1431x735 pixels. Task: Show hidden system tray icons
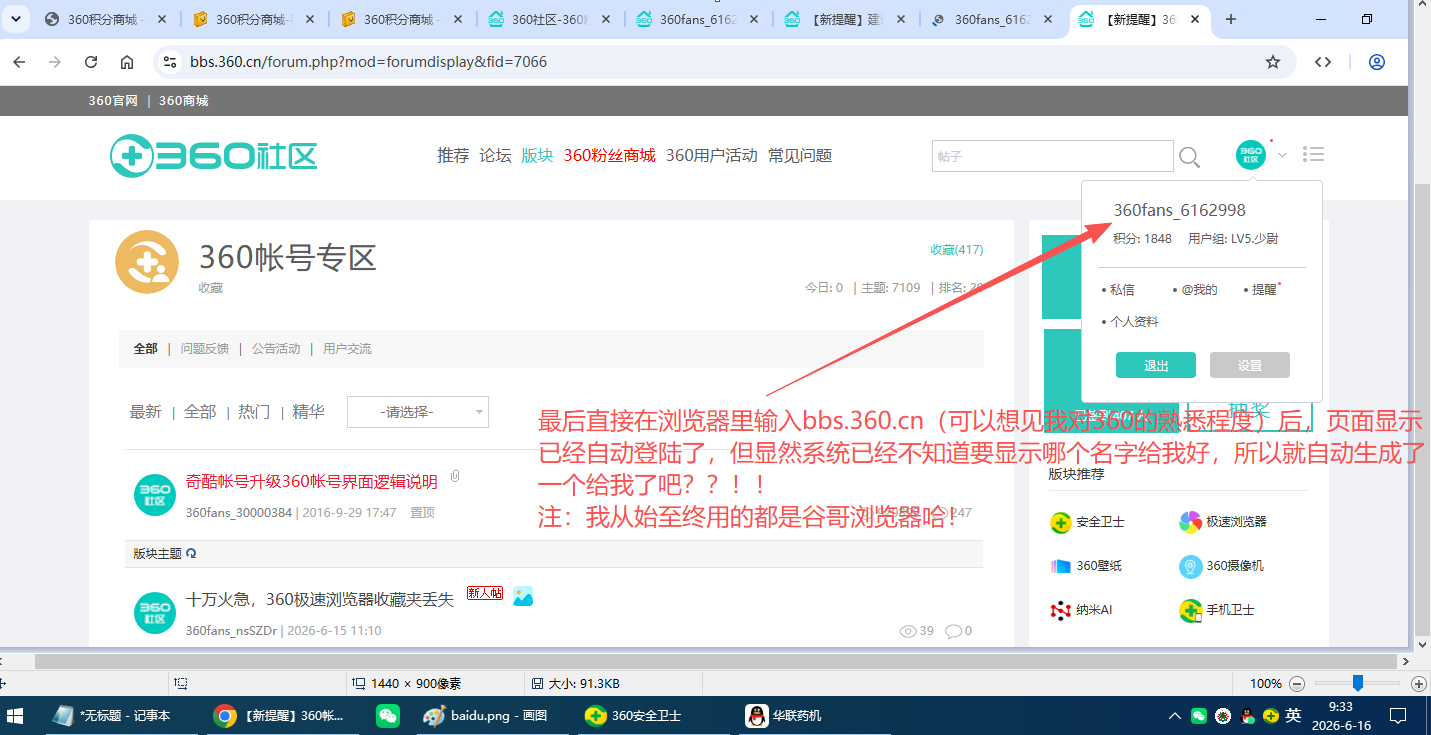click(1176, 716)
